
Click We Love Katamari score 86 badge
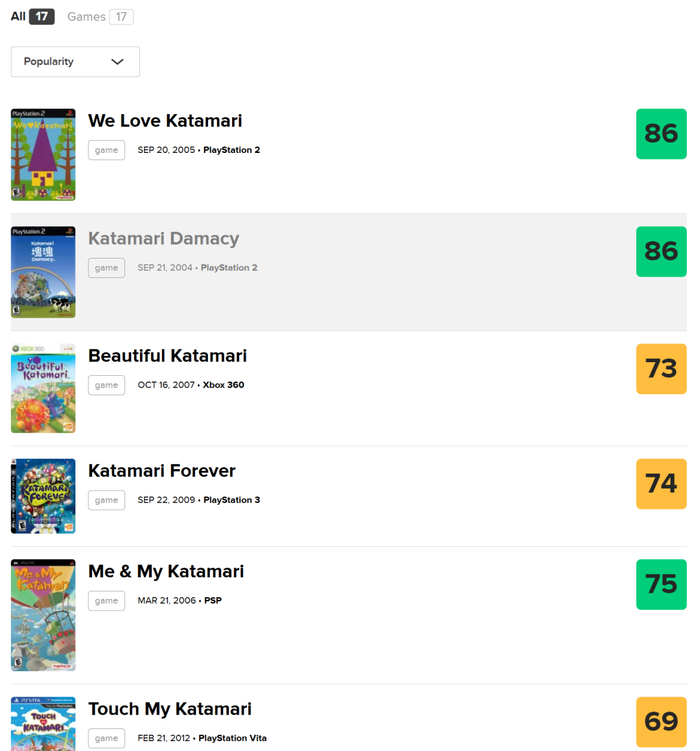coord(661,134)
